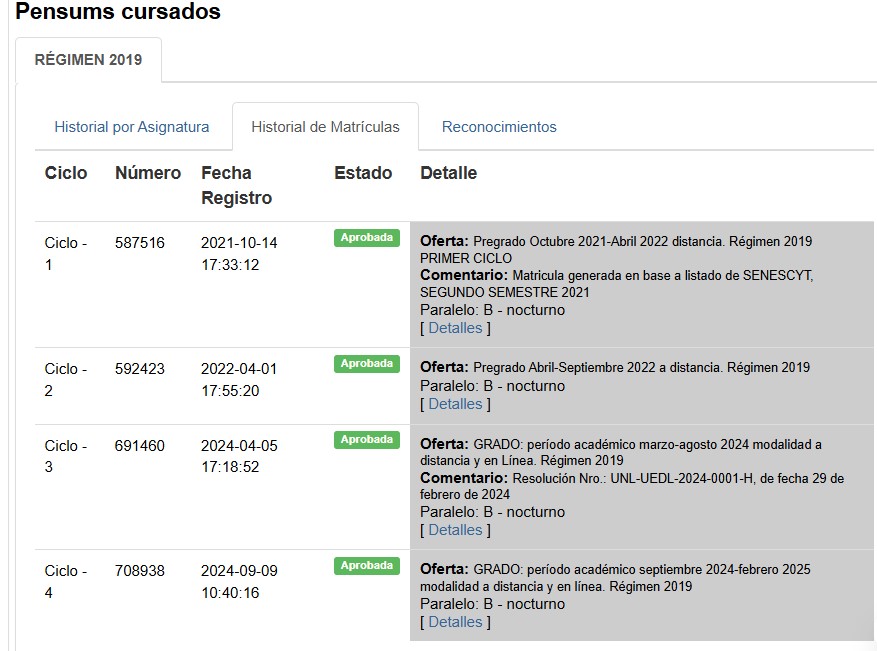Click the Pensums cursados heading
The height and width of the screenshot is (651, 877).
coord(118,13)
